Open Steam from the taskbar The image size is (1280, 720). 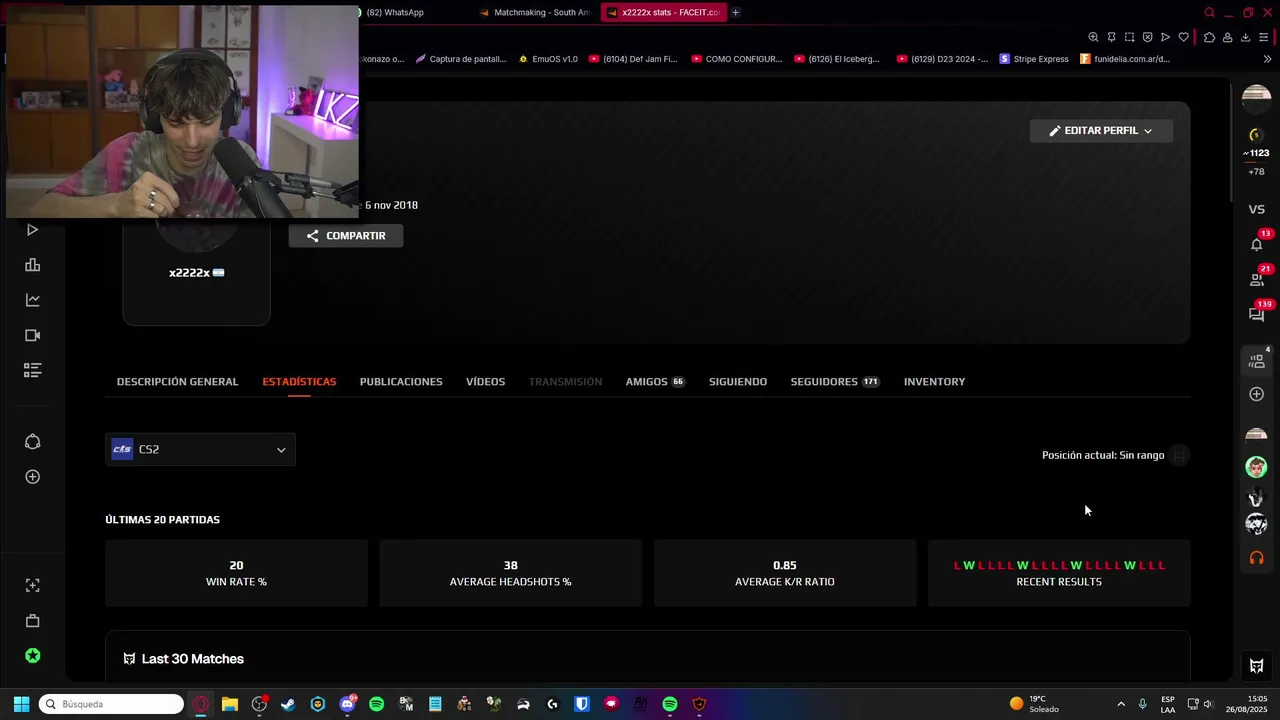pos(288,704)
